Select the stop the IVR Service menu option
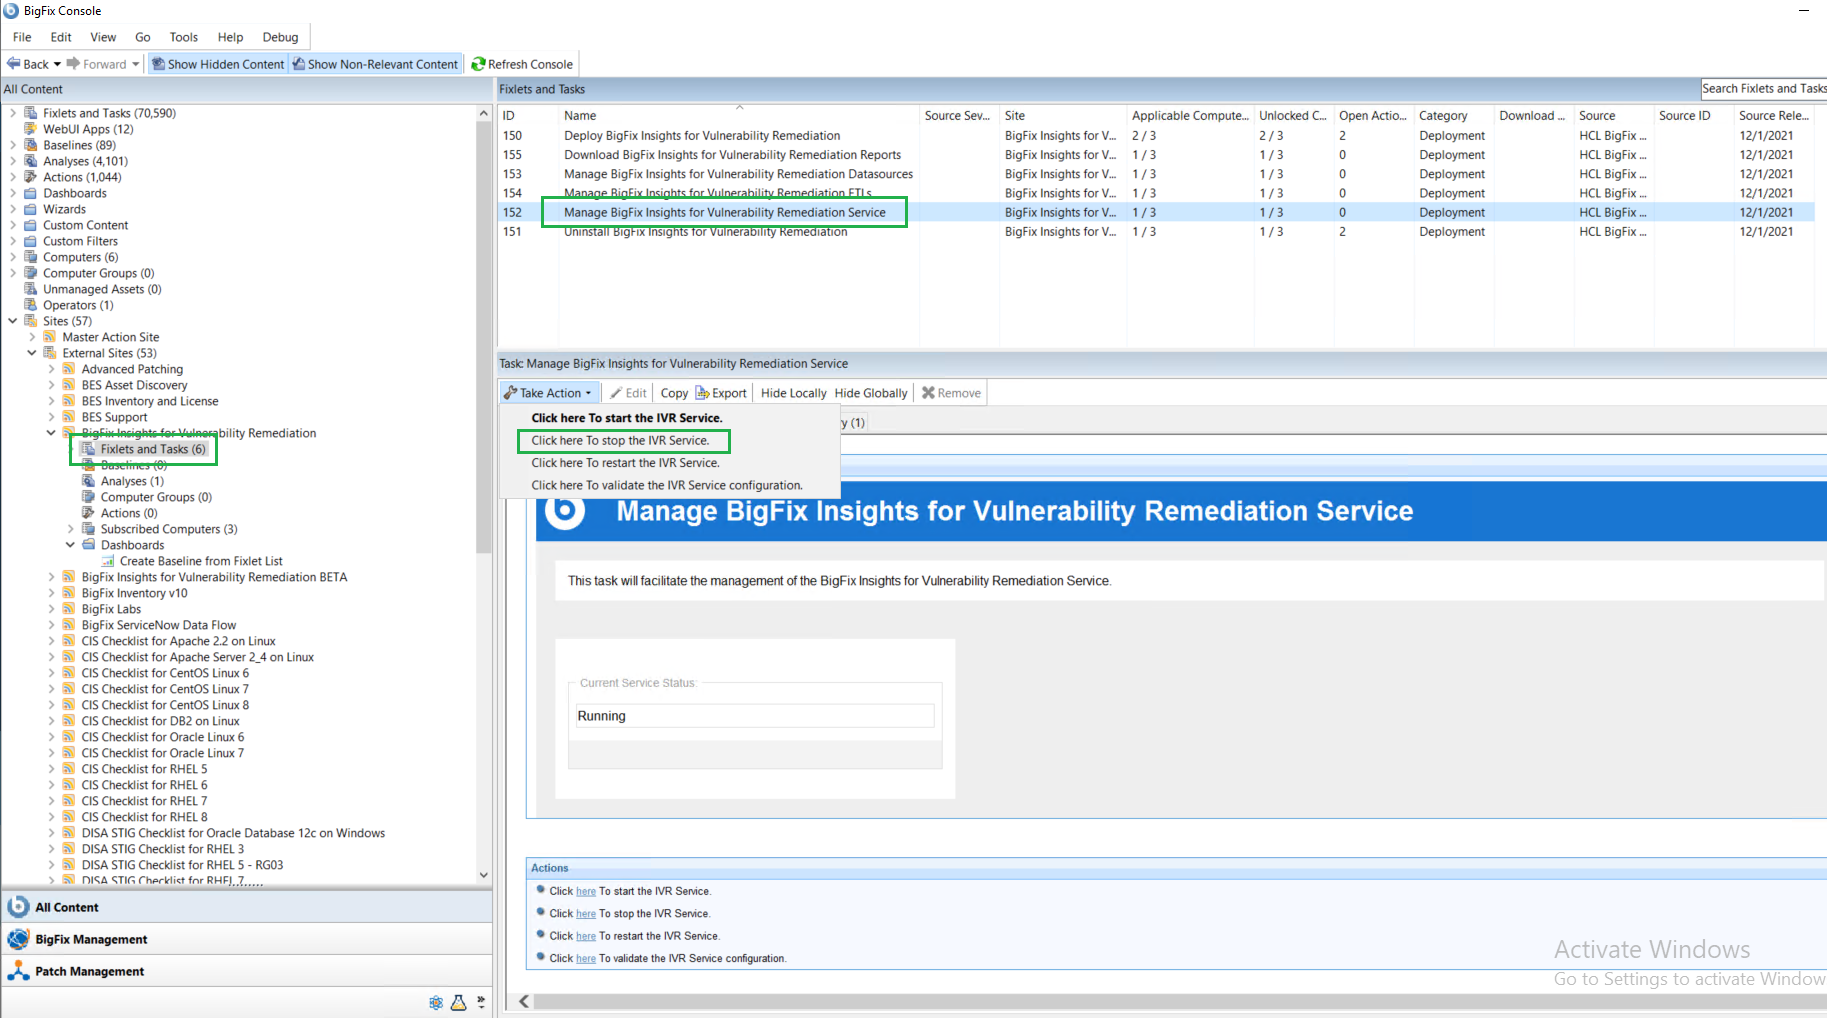Screen dimensions: 1827x1018 click(620, 441)
